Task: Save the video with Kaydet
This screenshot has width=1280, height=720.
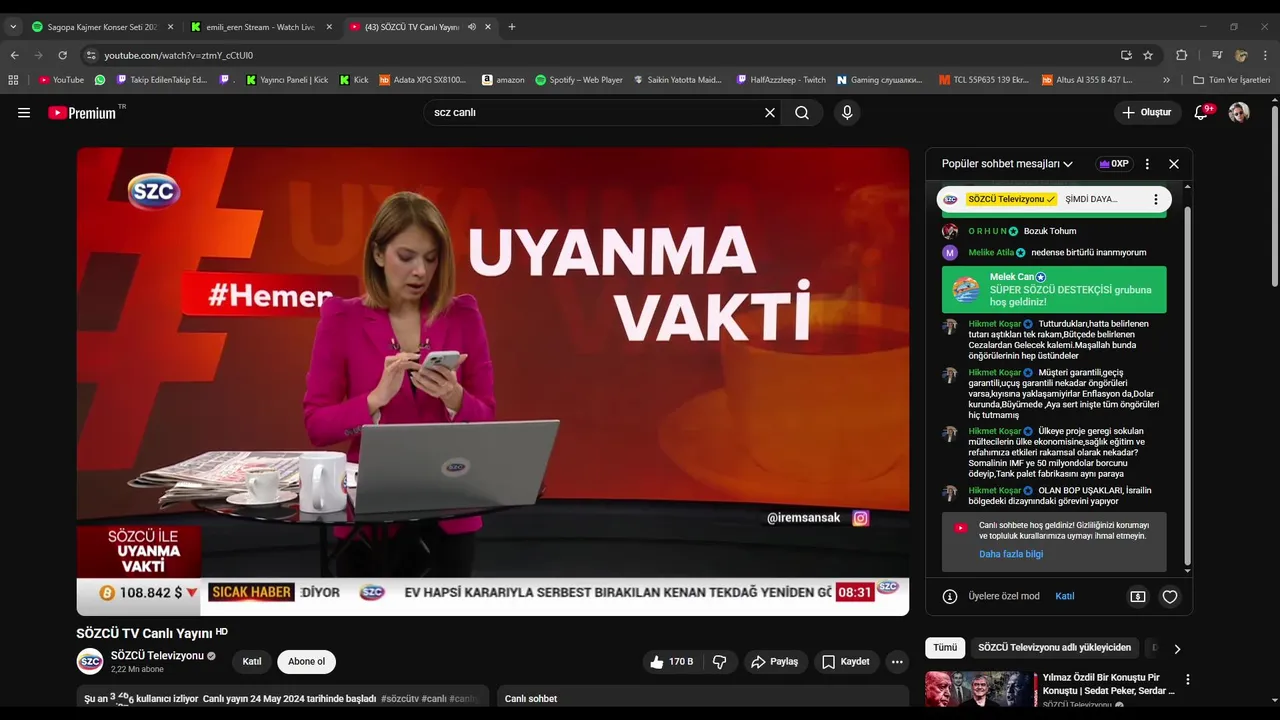Action: pos(846,662)
